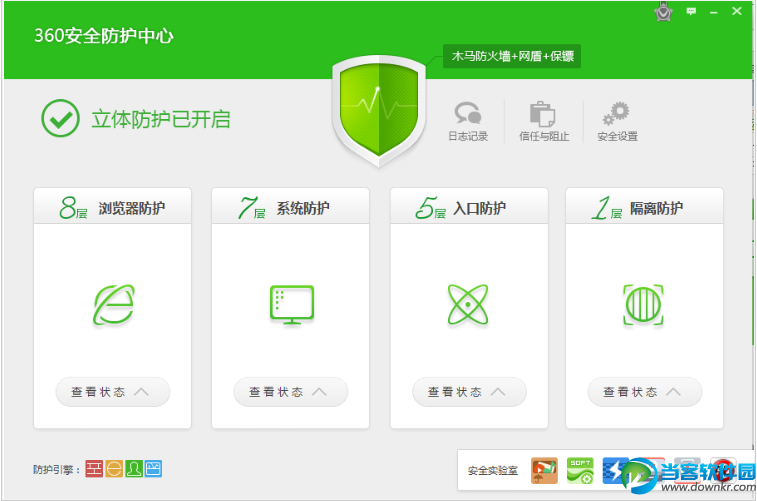Viewport: 757px width, 501px height.
Task: Click the system protection monitor icon
Action: (292, 305)
